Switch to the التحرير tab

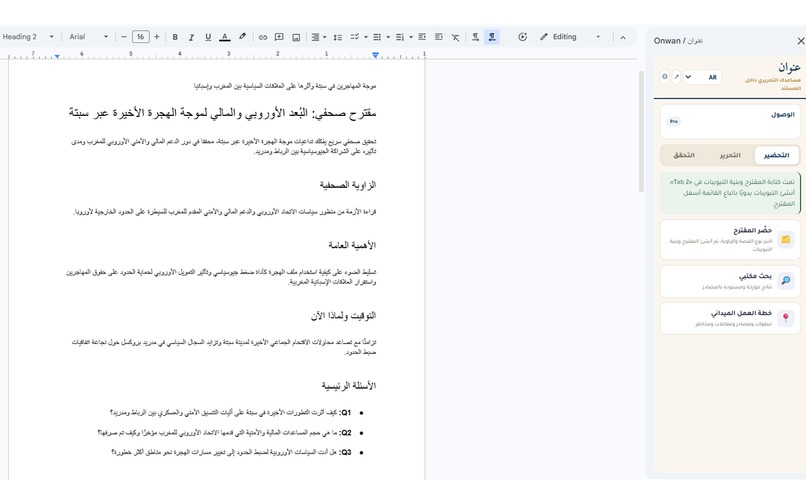click(x=730, y=155)
